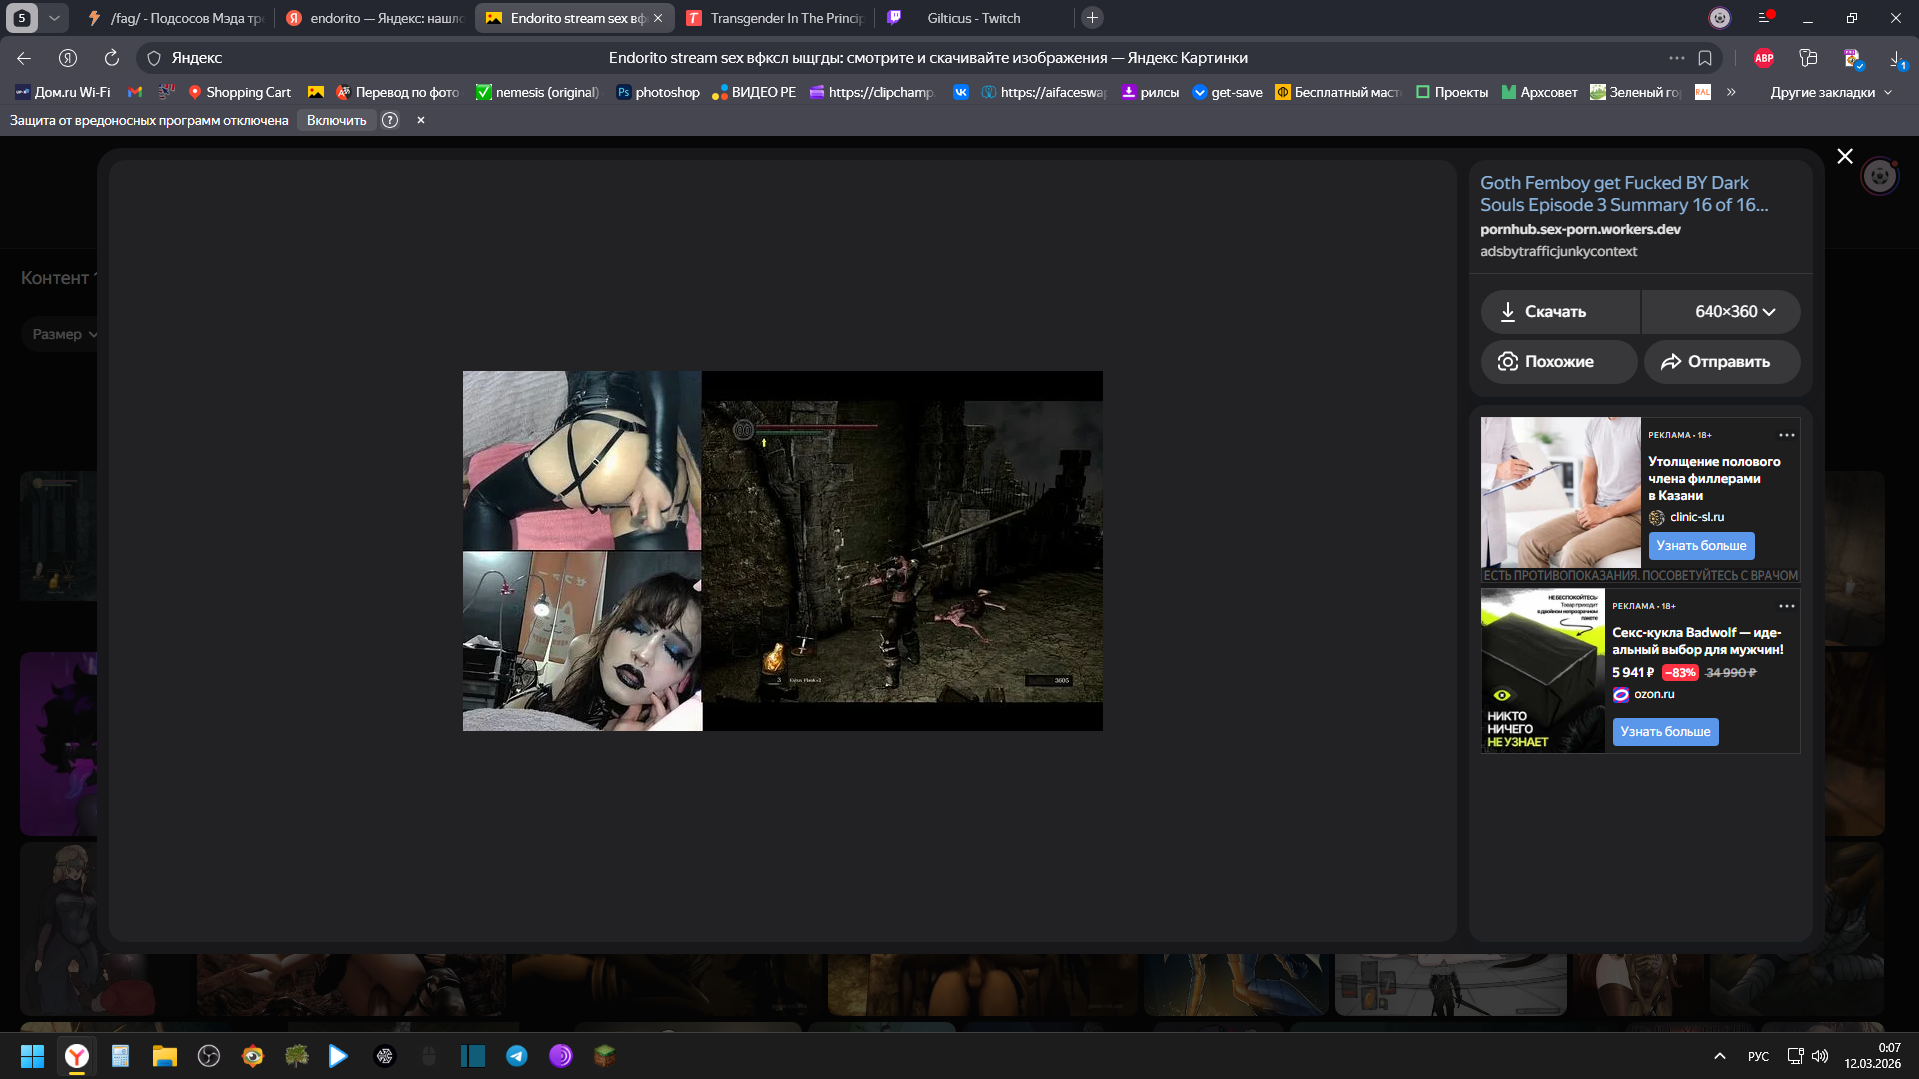The width and height of the screenshot is (1919, 1079).
Task: Share the image with Отправить
Action: pyautogui.click(x=1722, y=362)
